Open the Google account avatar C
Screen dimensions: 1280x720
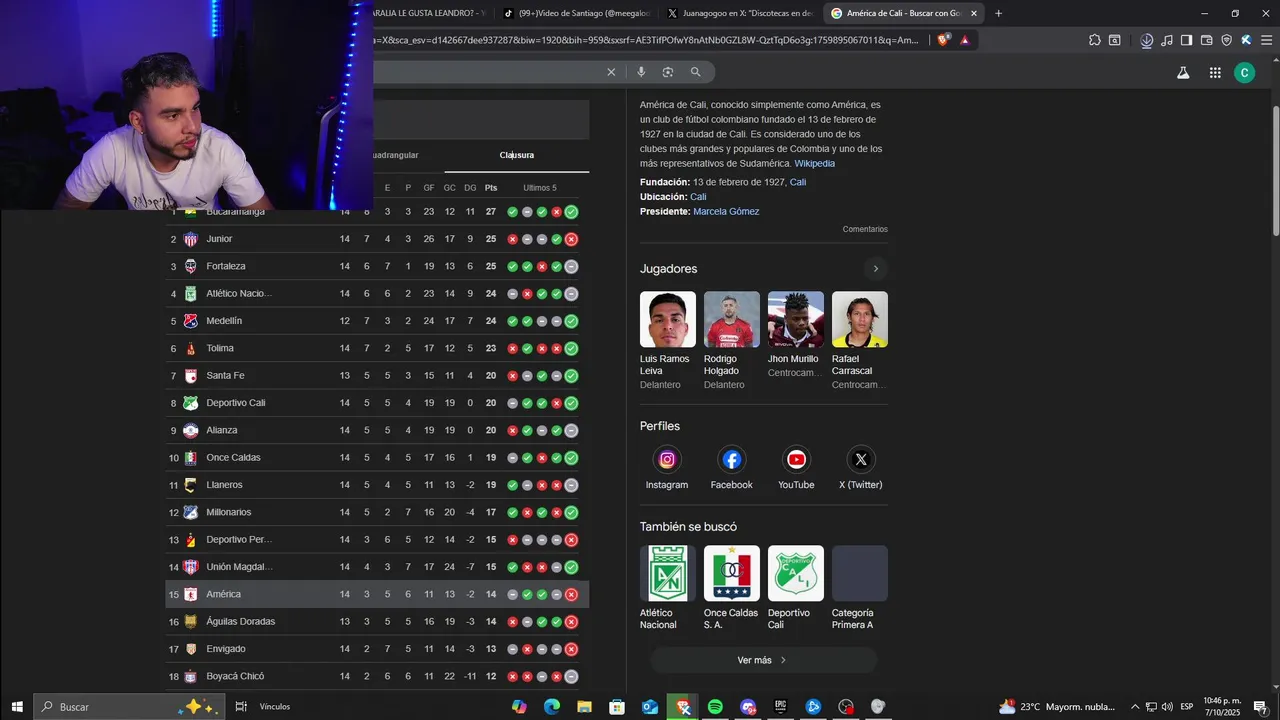click(x=1244, y=72)
